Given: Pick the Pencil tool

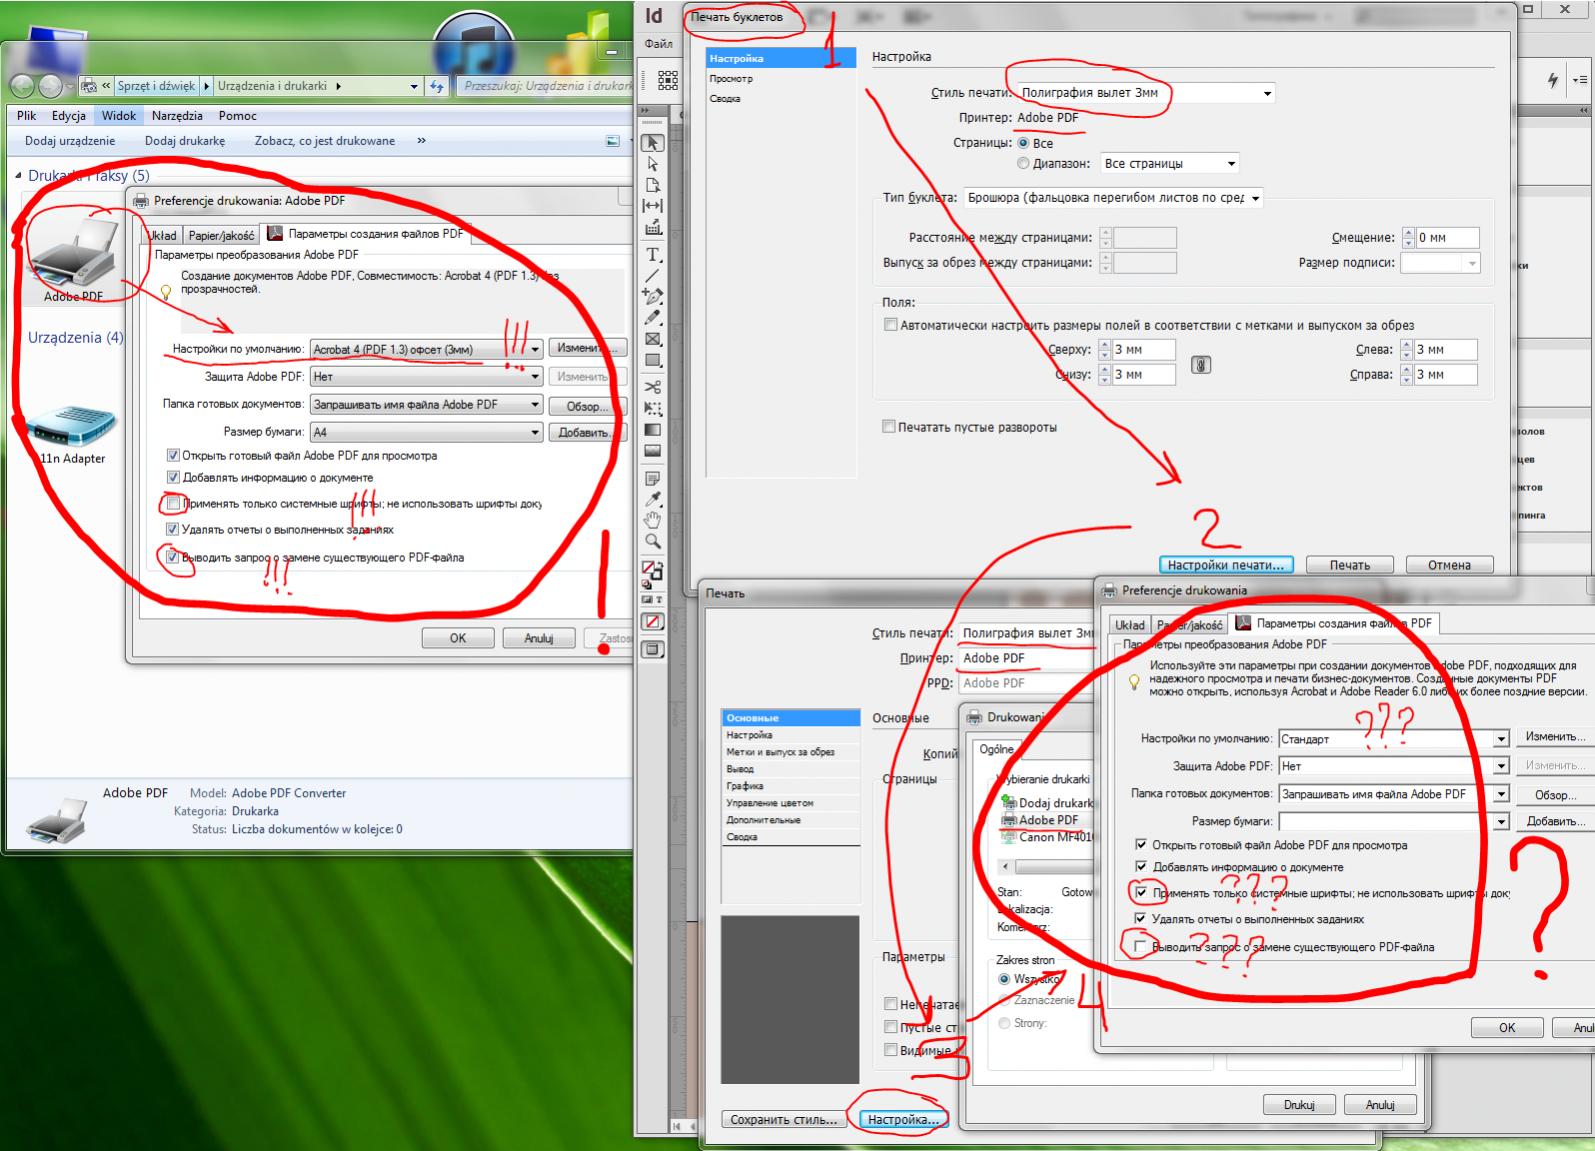Looking at the screenshot, I should (652, 318).
